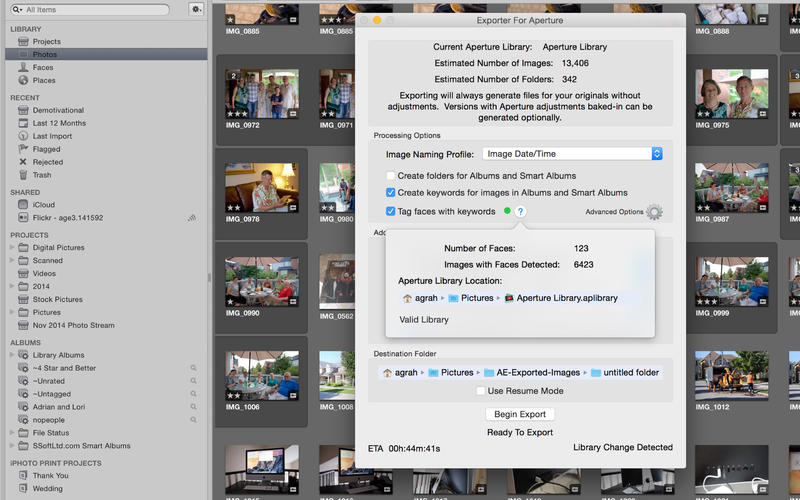Open the Image Naming Profile dropdown

click(x=572, y=154)
